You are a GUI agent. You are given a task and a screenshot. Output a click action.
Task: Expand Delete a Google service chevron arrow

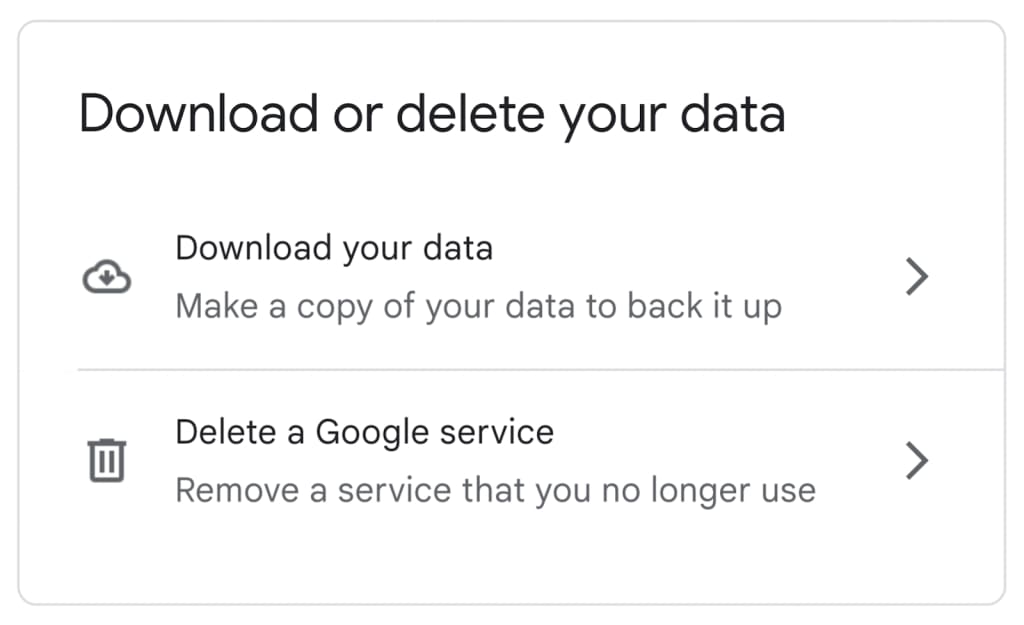pos(916,461)
